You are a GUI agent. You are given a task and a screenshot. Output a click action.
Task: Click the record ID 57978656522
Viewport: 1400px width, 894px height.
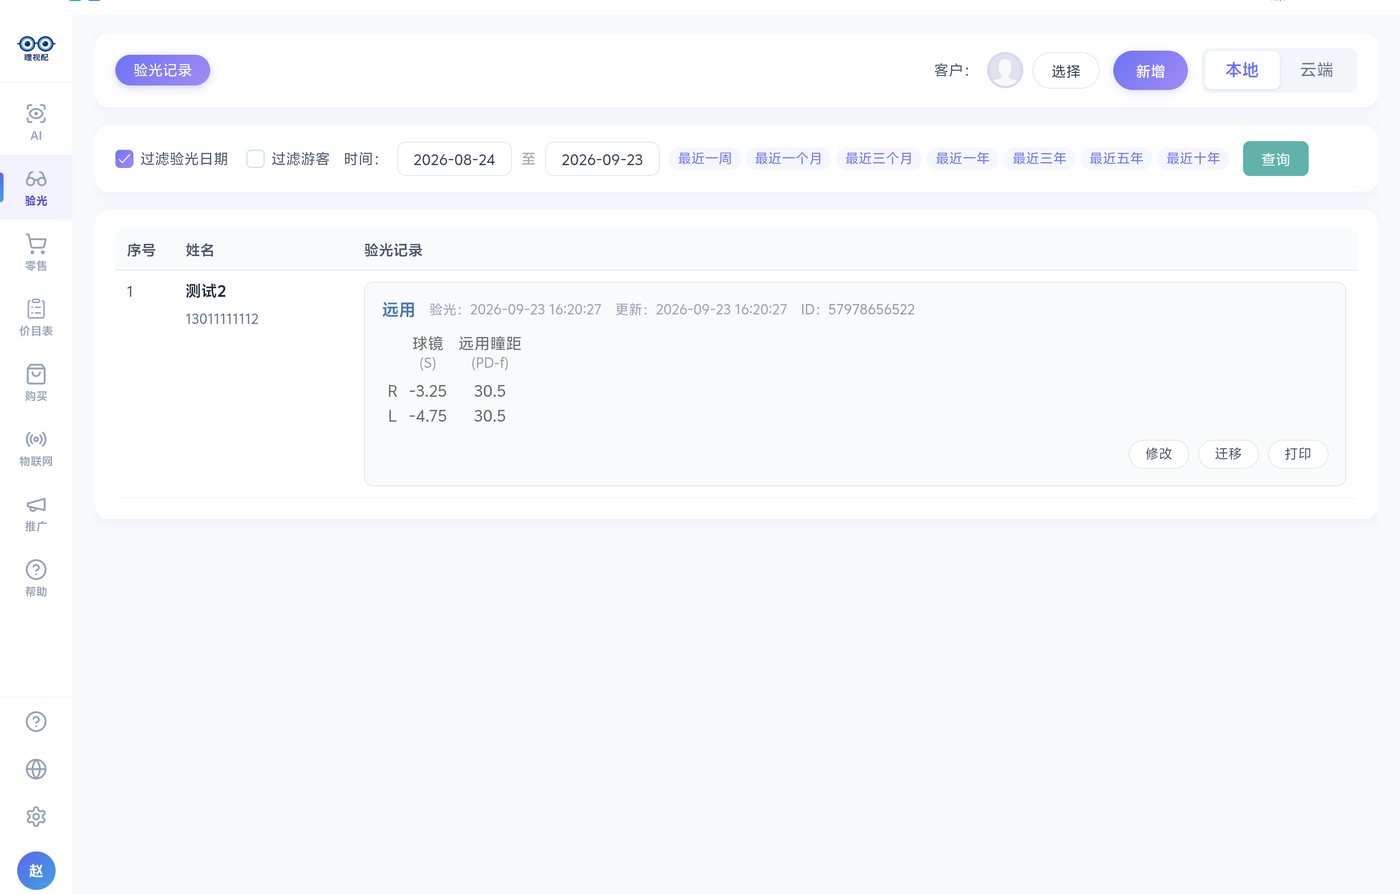(x=871, y=310)
